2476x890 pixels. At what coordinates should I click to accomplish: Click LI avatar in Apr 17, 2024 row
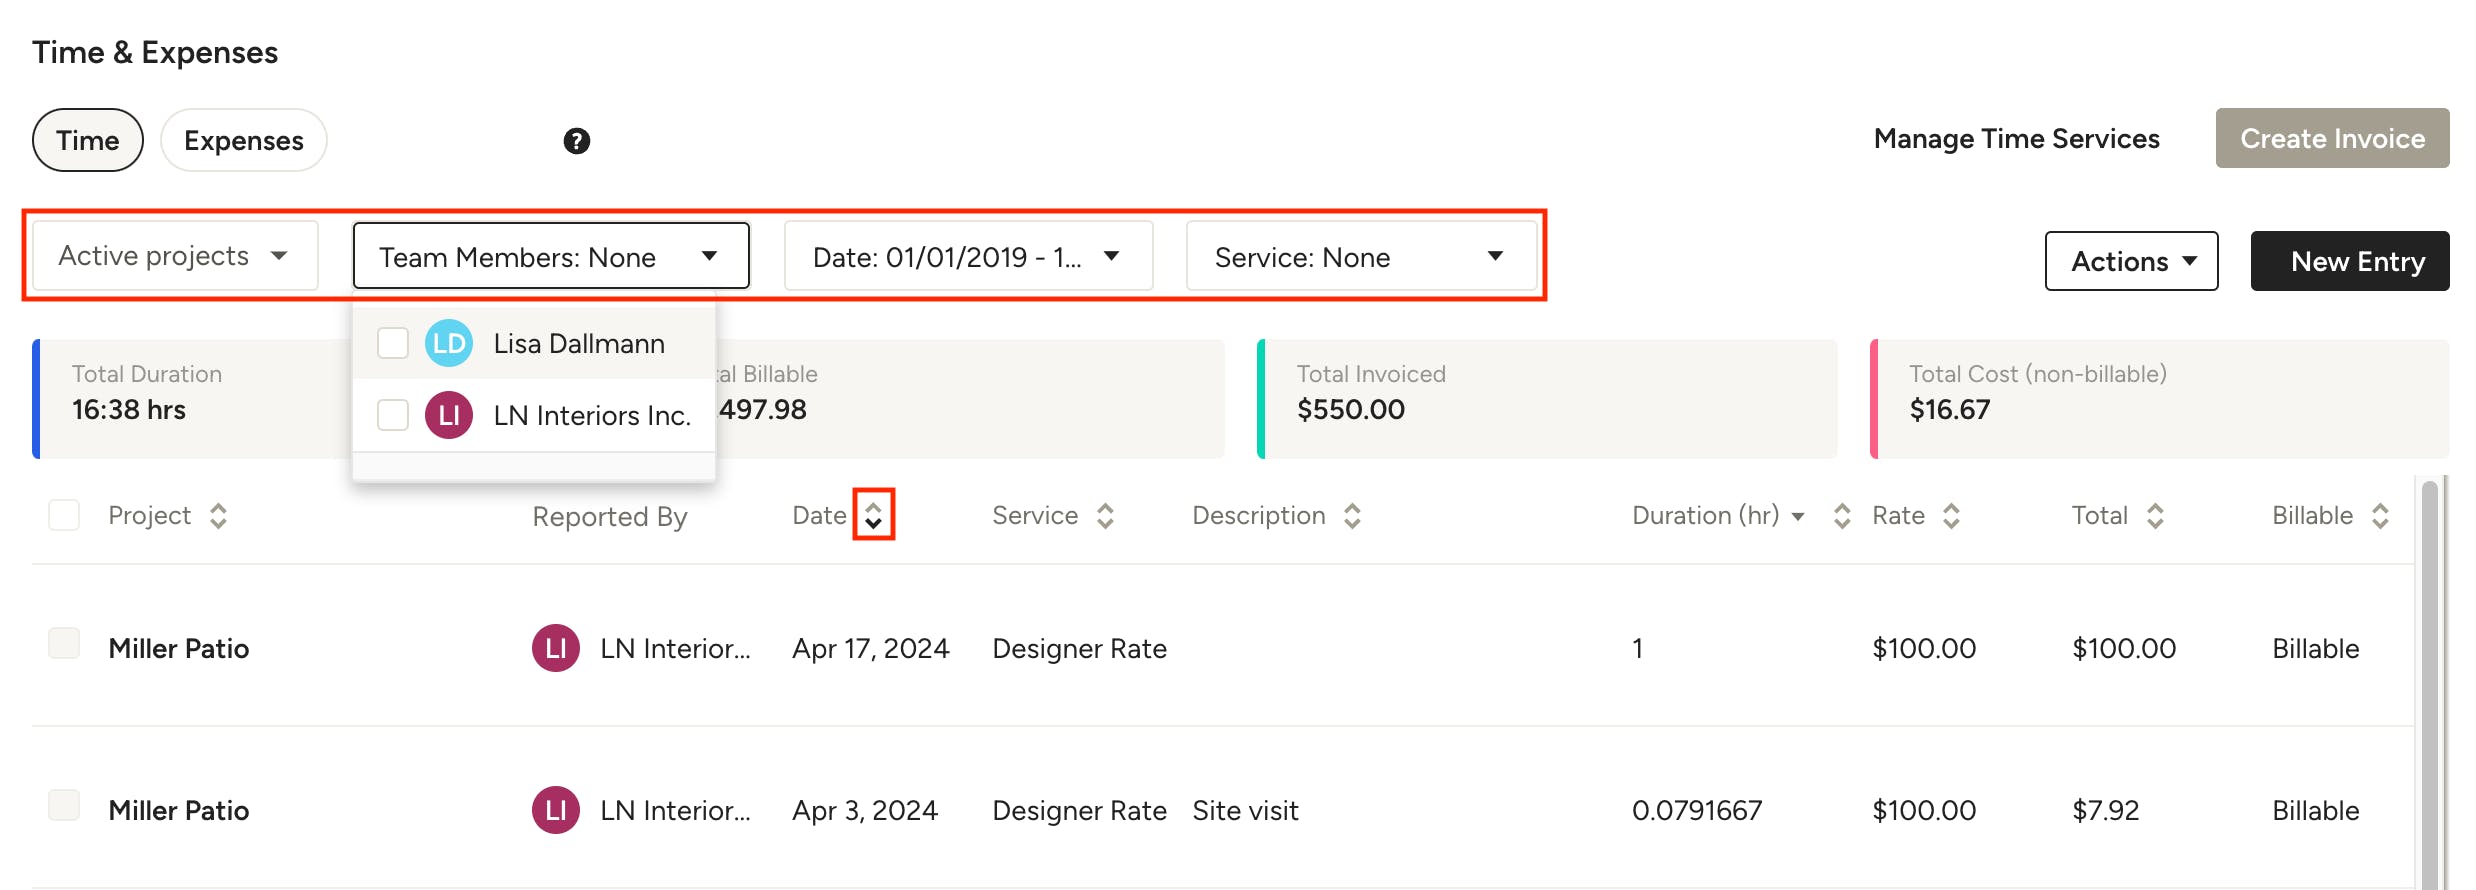coord(556,648)
